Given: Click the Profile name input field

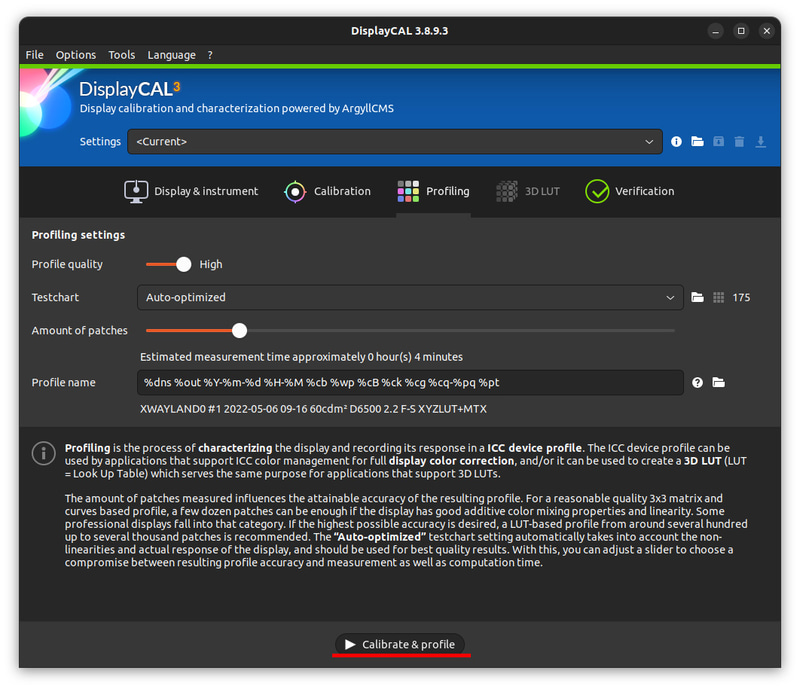Looking at the screenshot, I should click(x=410, y=382).
